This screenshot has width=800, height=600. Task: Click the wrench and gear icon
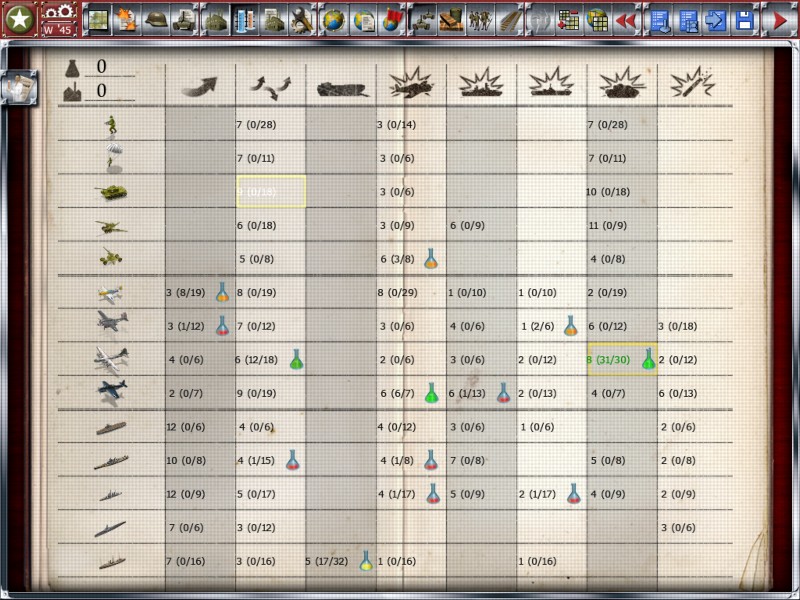pos(302,20)
